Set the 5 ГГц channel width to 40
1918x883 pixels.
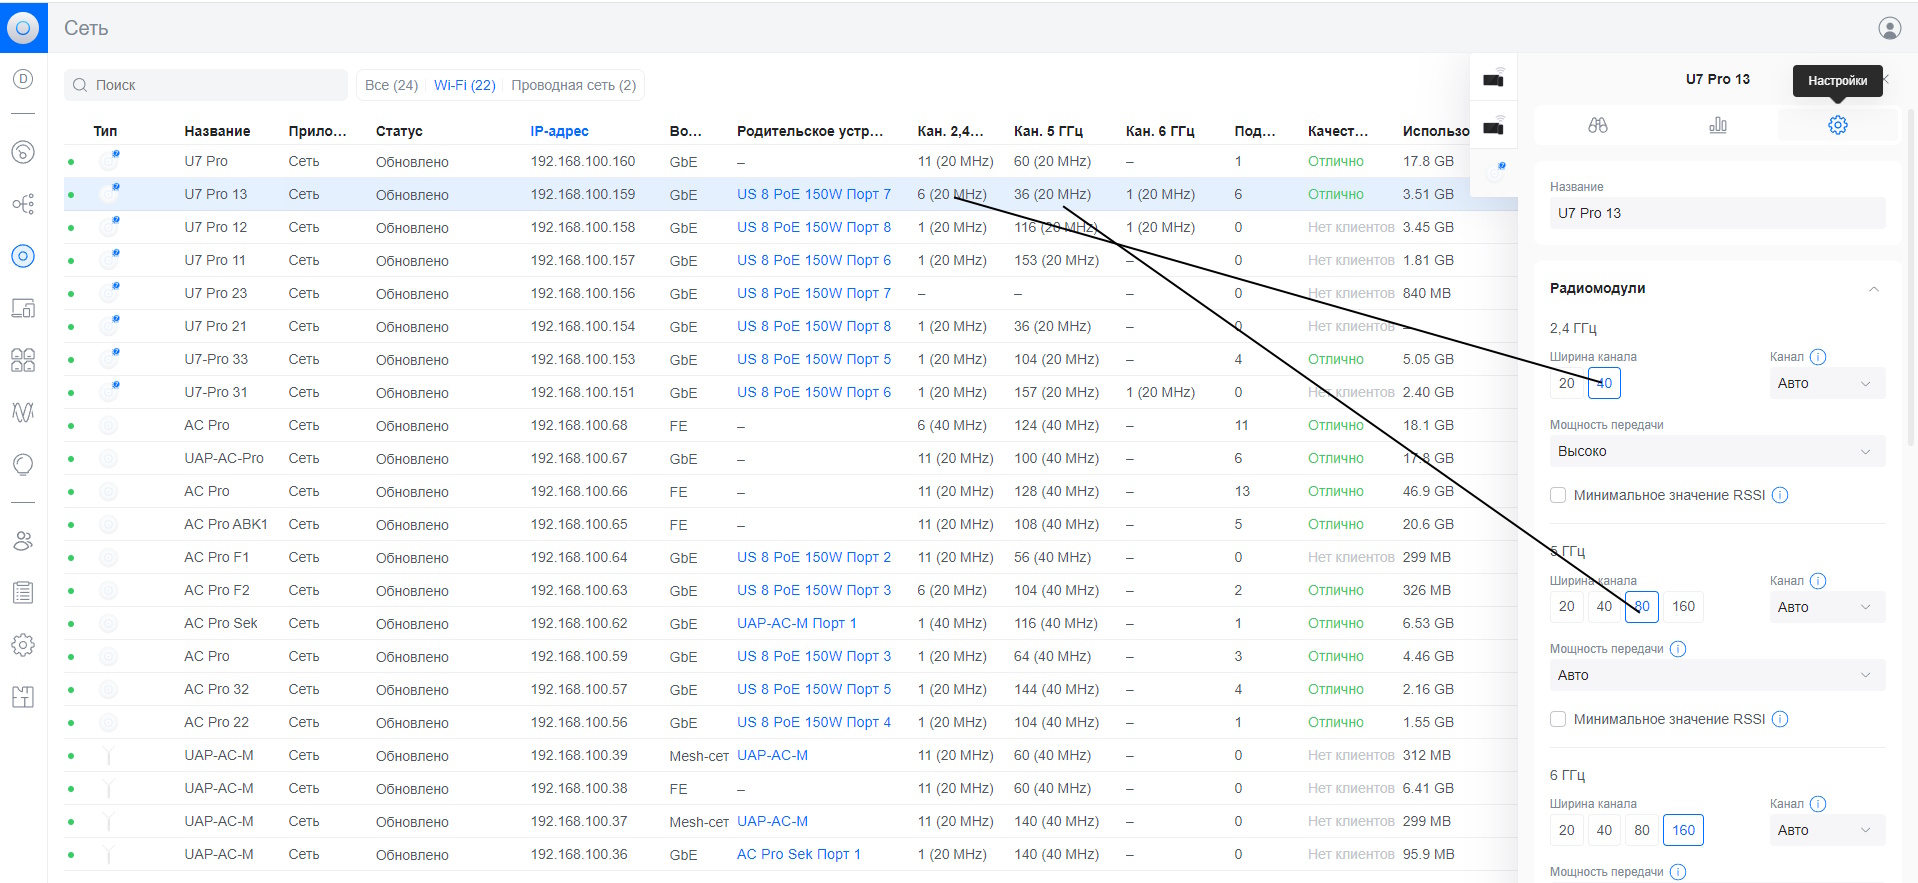[x=1605, y=606]
